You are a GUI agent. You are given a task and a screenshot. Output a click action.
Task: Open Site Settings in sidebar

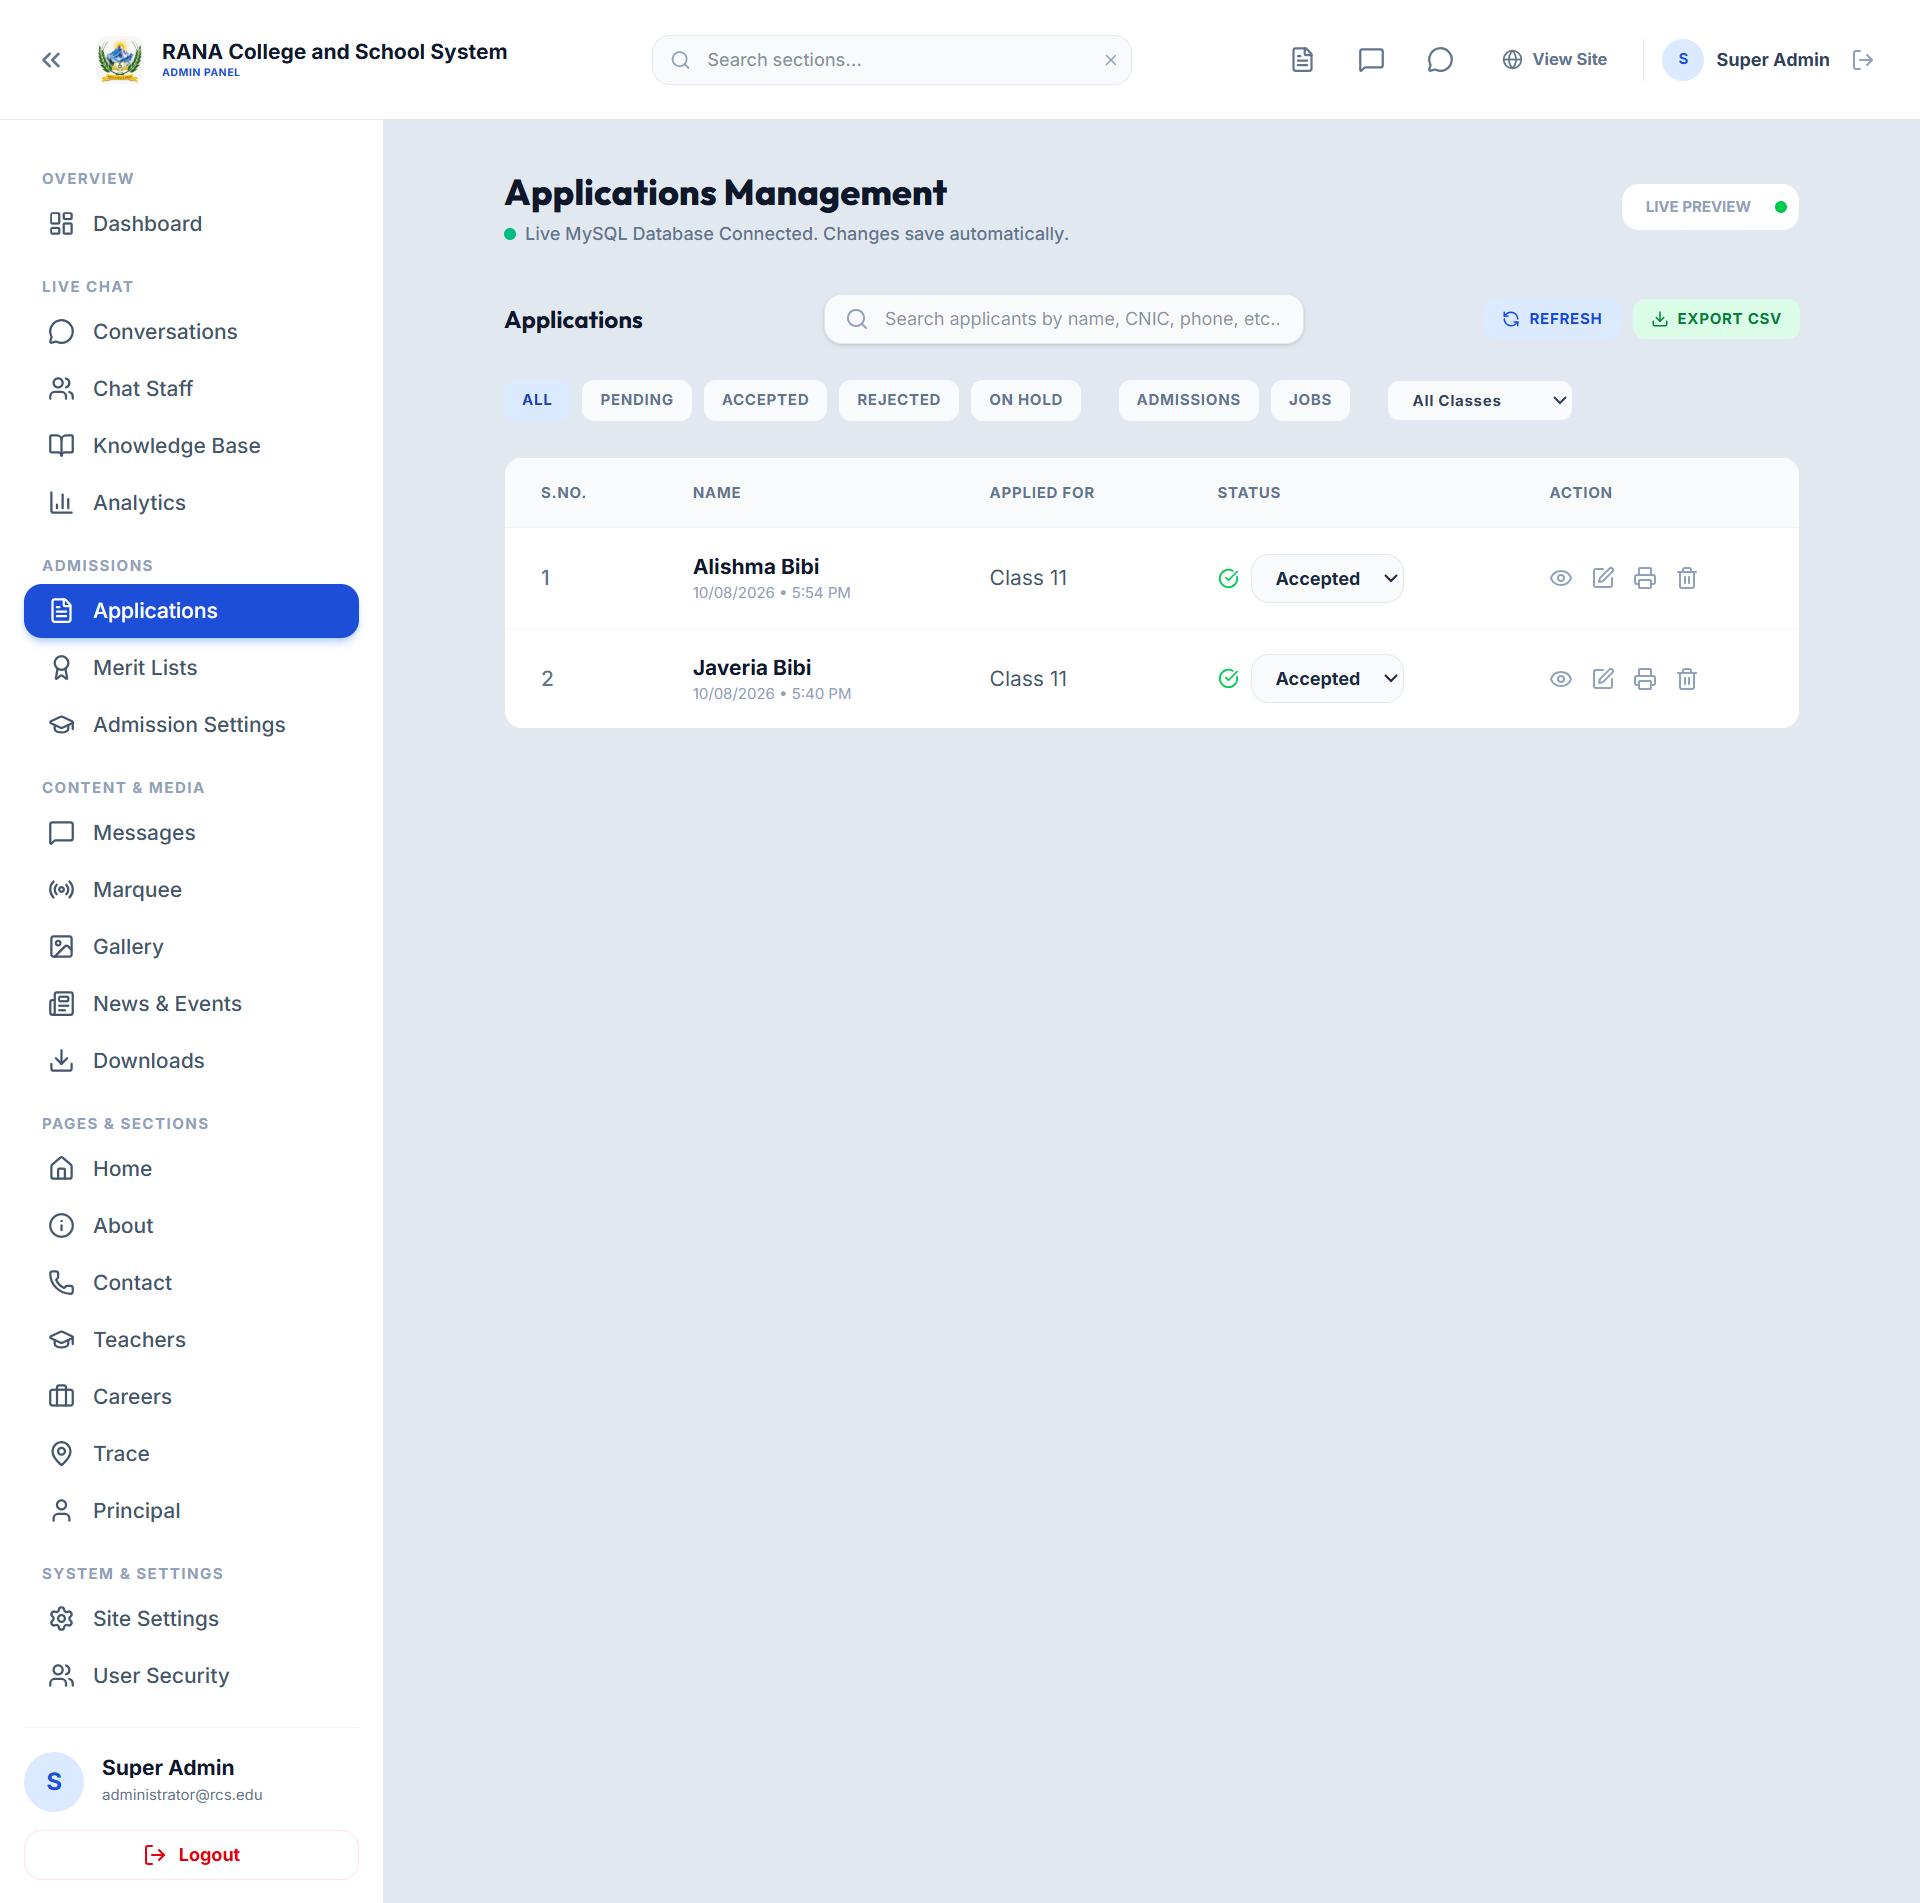click(x=191, y=1619)
